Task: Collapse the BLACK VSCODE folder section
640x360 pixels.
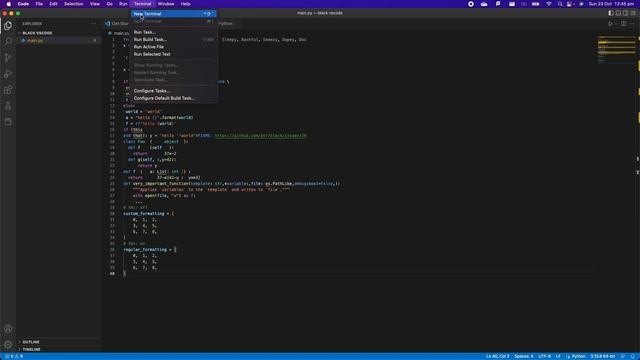Action: pyautogui.click(x=58, y=33)
